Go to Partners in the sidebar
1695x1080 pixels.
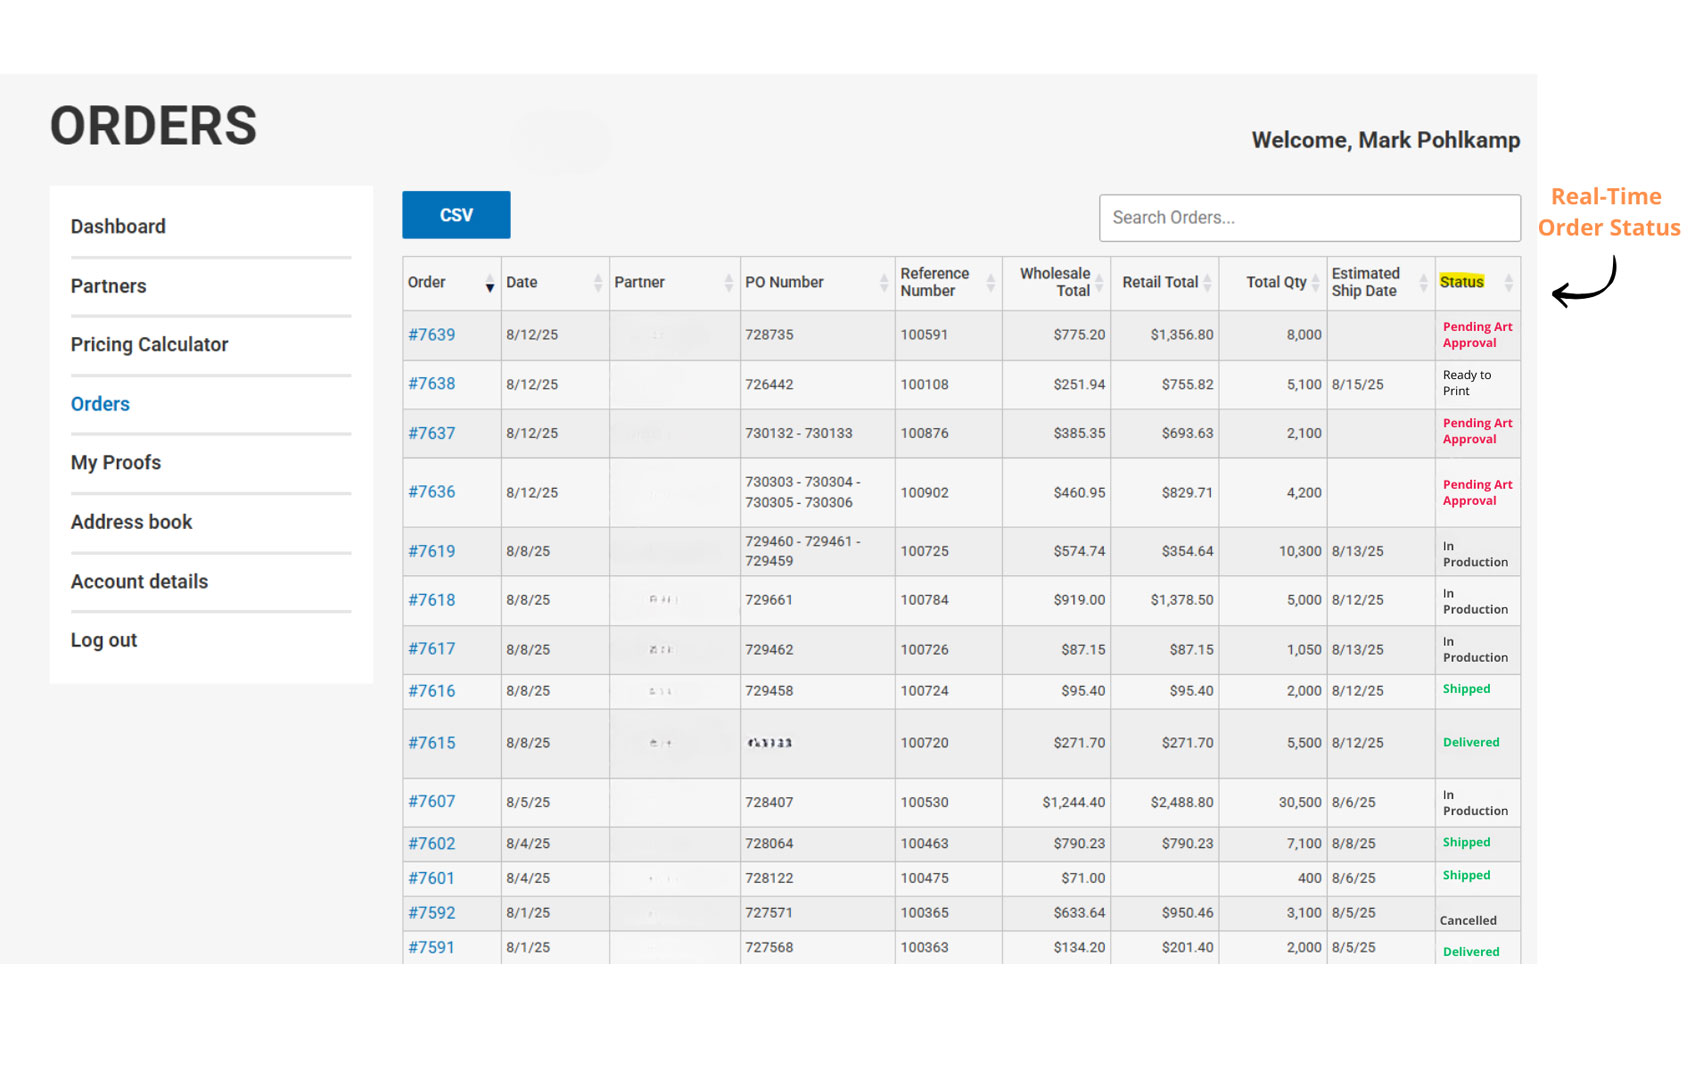[x=108, y=286]
